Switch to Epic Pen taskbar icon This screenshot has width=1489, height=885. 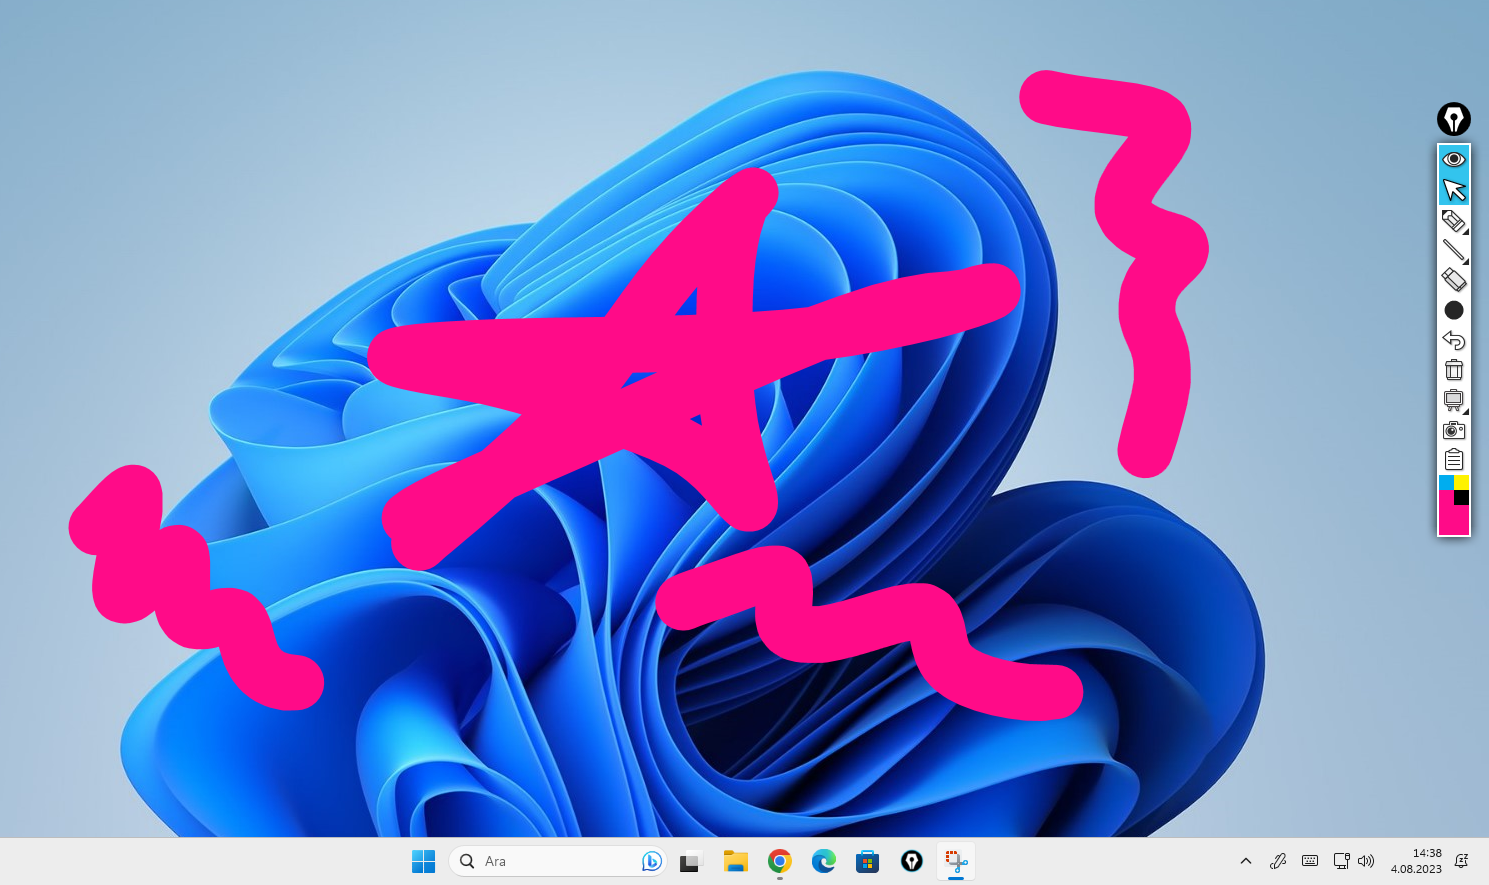[911, 861]
